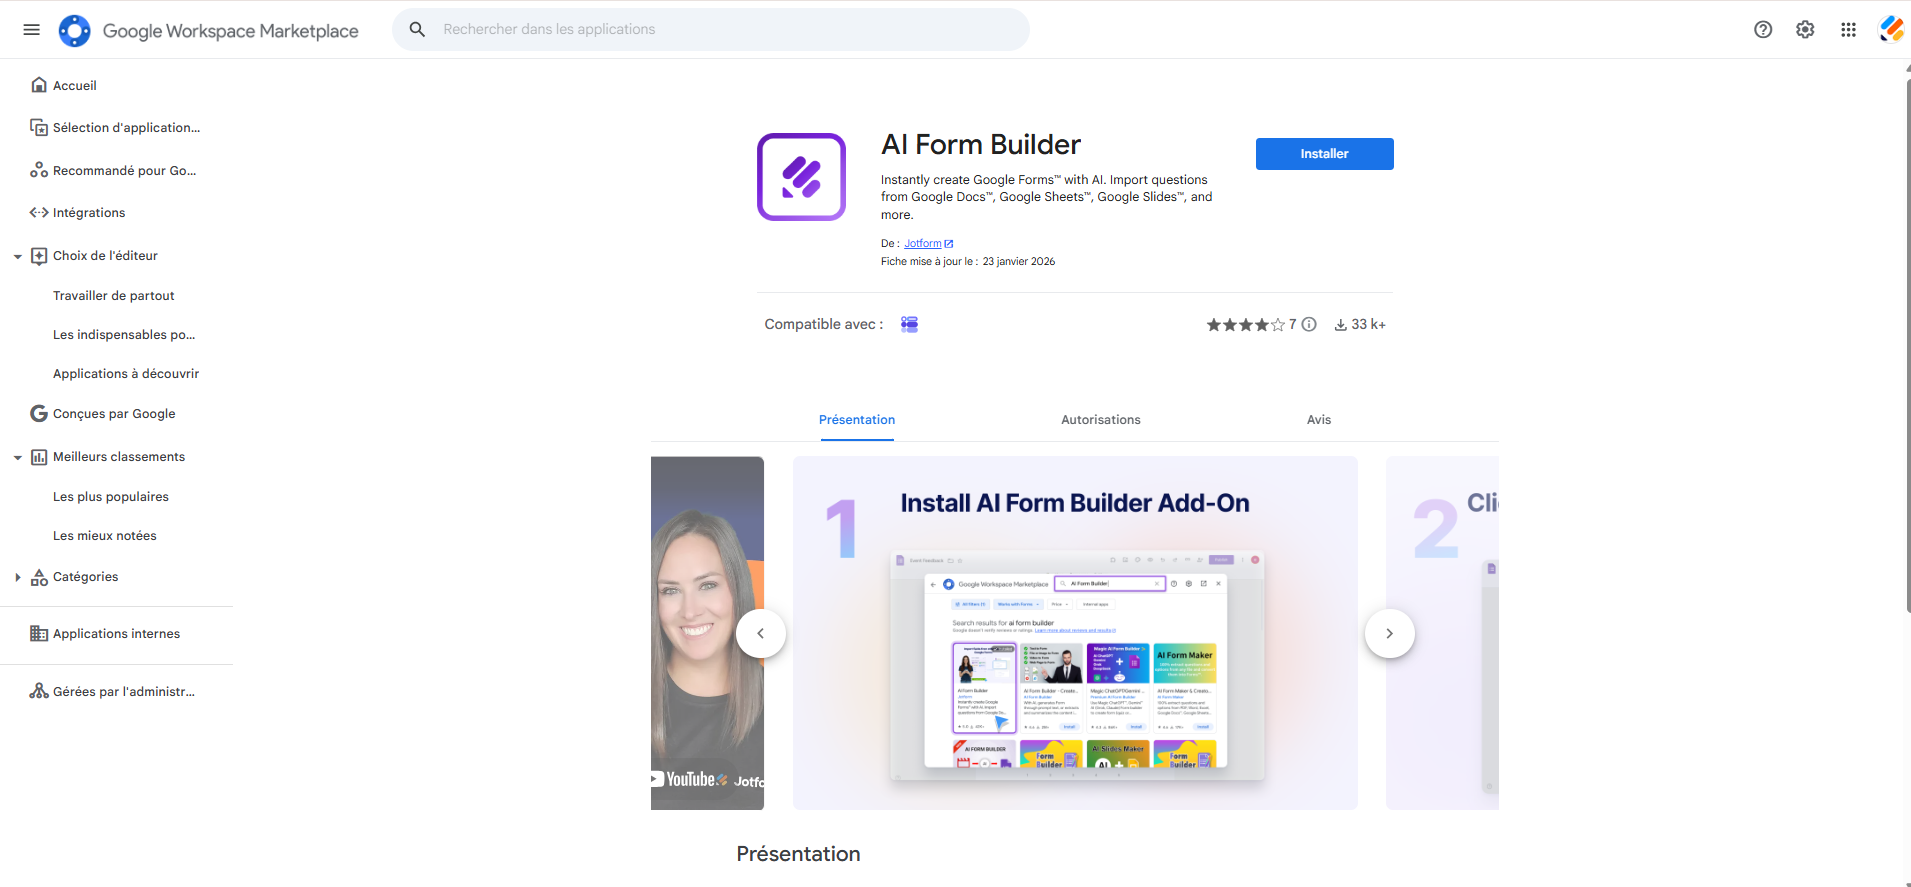
Task: Click the previous carousel arrow
Action: 761,634
